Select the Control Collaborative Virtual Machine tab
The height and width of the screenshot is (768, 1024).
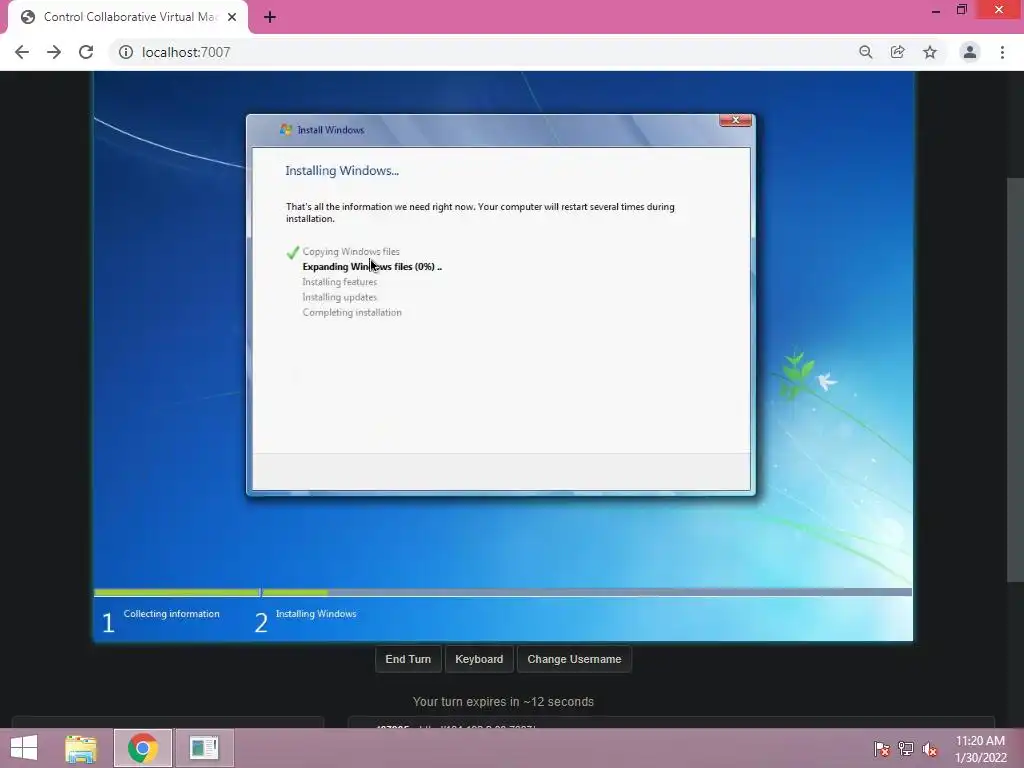[127, 17]
